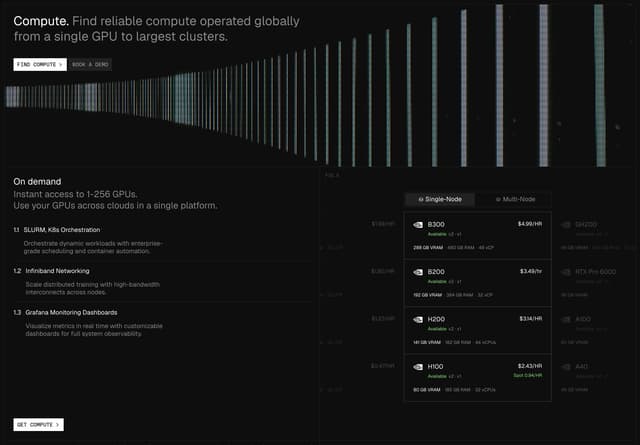Click the faded GPU icon next to A40

(566, 367)
